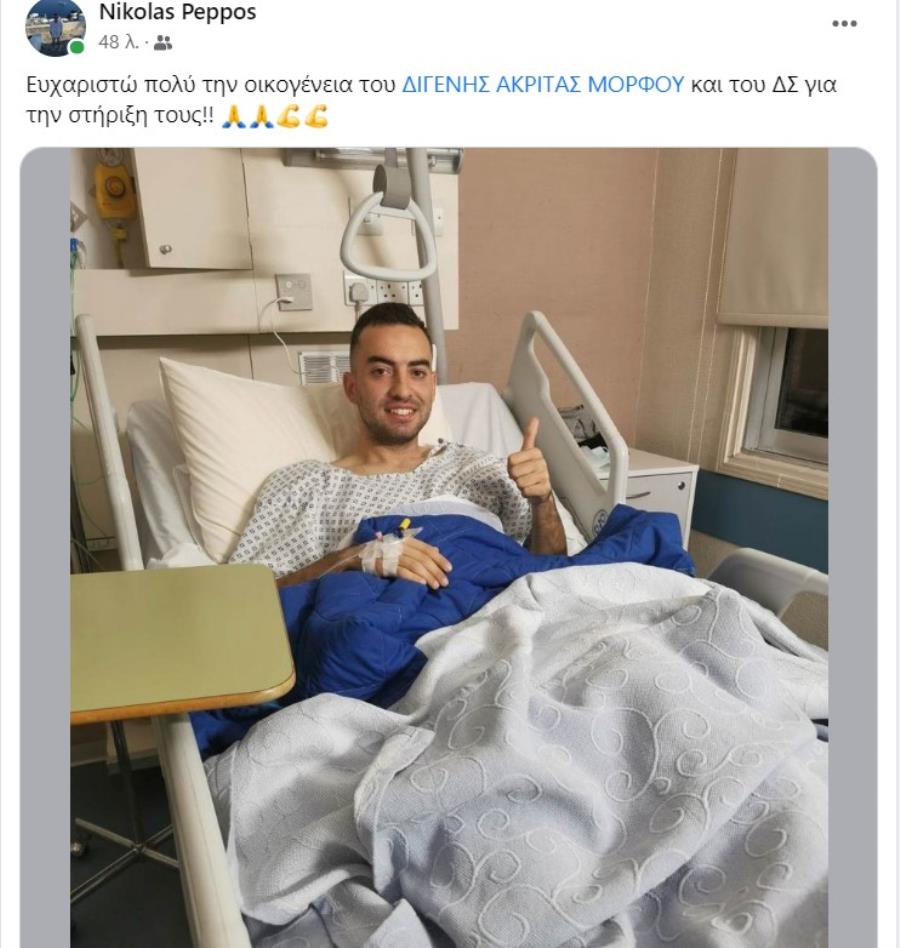Screen dimensions: 900x948
Task: Click the first praying hands emoji
Action: 231,116
